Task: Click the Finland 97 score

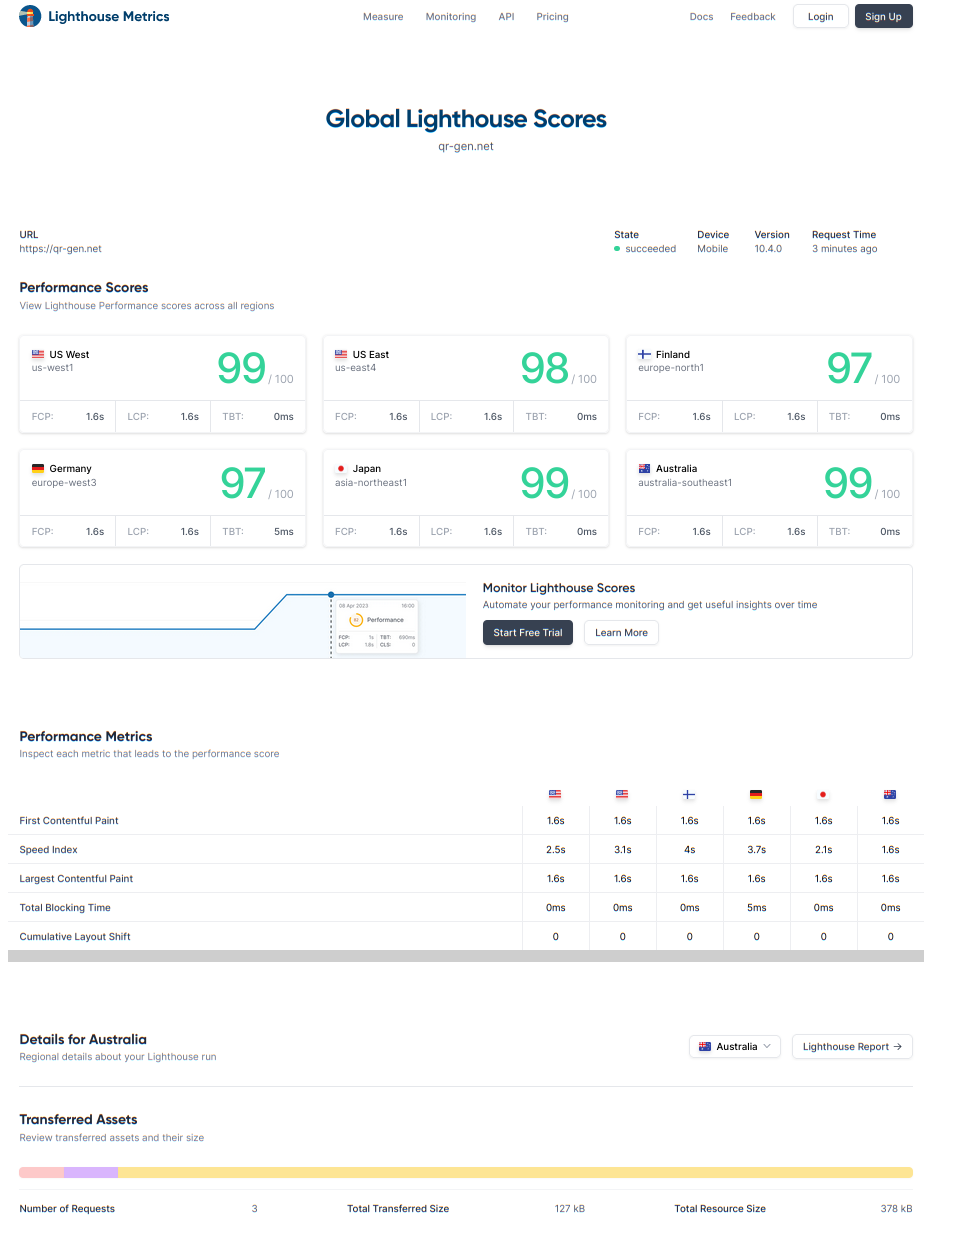Action: coord(849,369)
